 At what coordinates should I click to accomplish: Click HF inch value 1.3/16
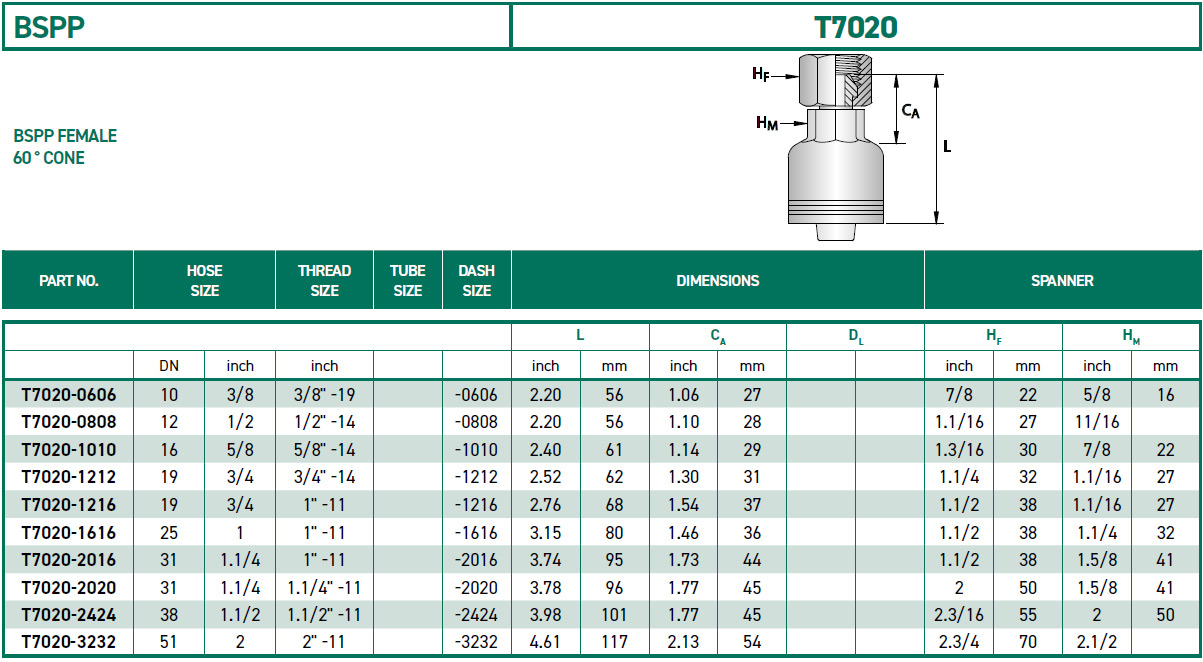pos(959,450)
